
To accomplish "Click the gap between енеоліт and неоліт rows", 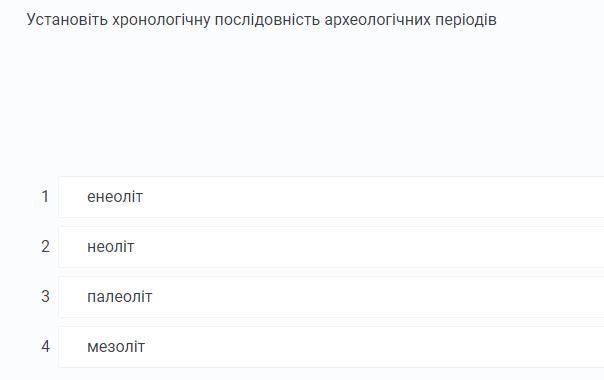I will (x=331, y=222).
